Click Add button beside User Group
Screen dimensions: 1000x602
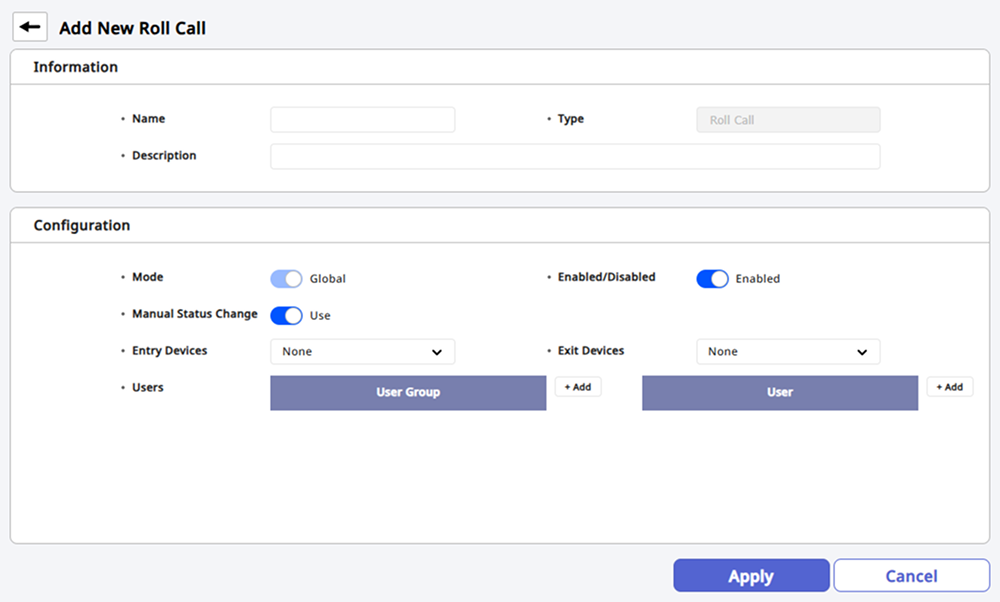(x=578, y=387)
